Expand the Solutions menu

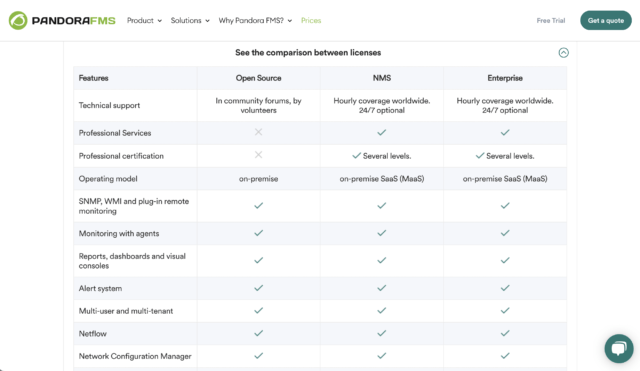pyautogui.click(x=190, y=20)
